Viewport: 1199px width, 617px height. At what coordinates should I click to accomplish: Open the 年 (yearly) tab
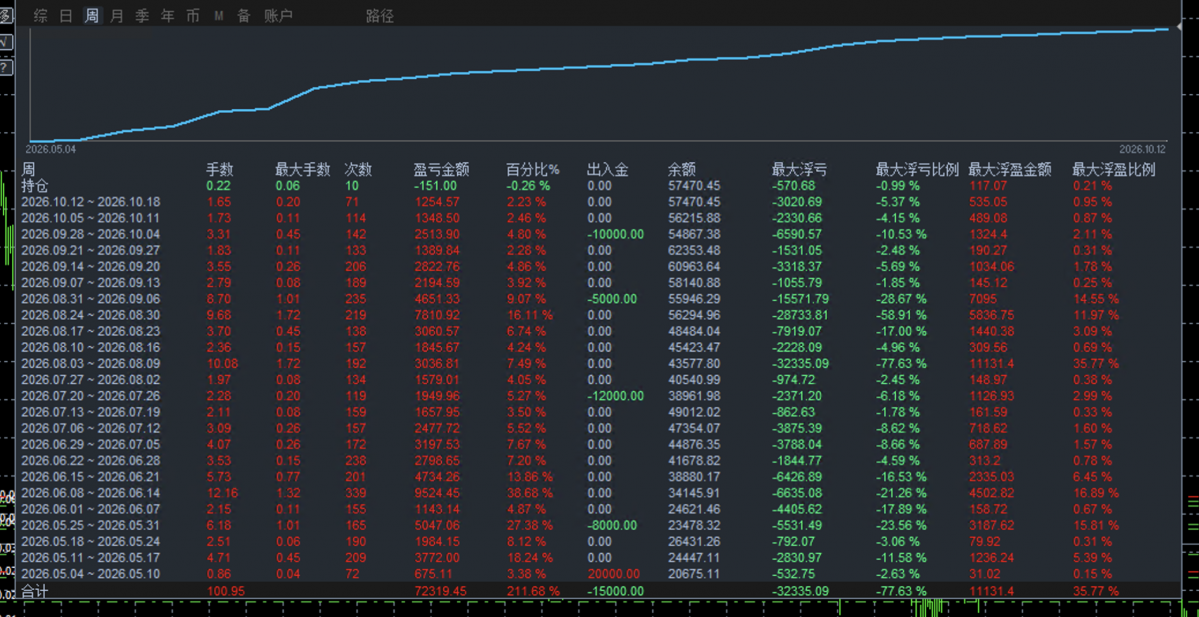(x=167, y=15)
